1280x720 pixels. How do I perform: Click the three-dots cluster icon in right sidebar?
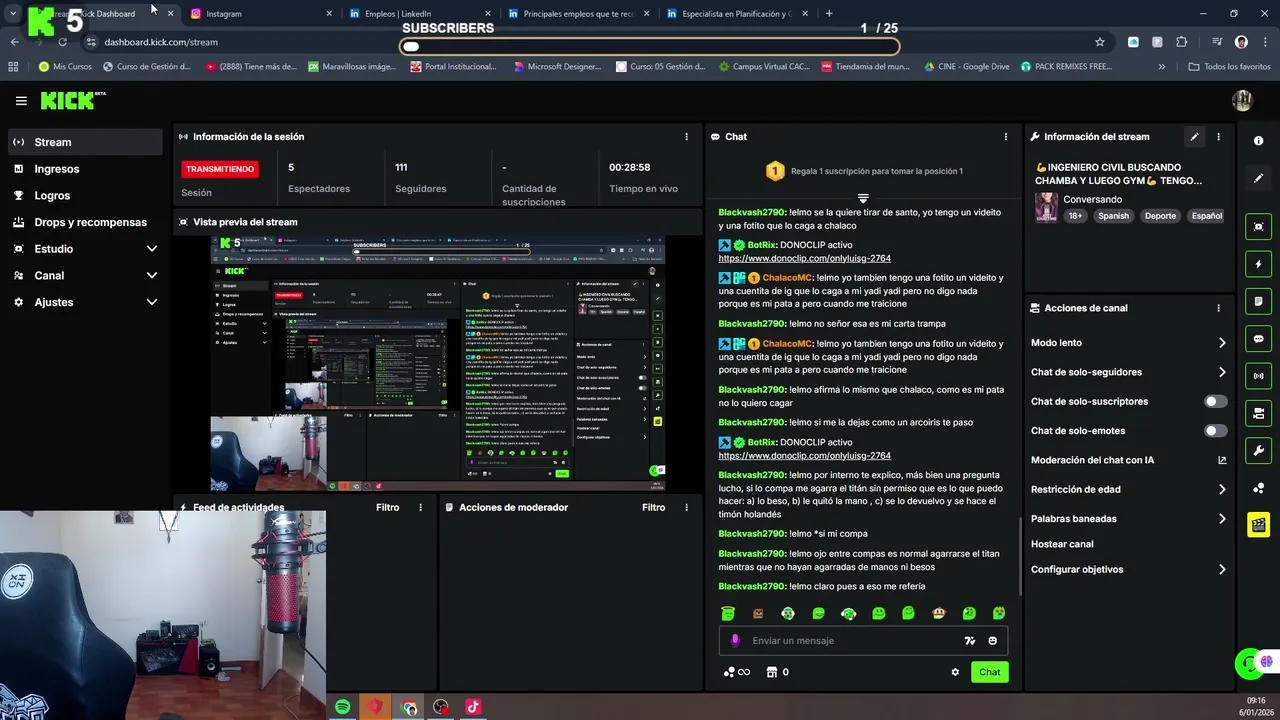tap(1258, 488)
